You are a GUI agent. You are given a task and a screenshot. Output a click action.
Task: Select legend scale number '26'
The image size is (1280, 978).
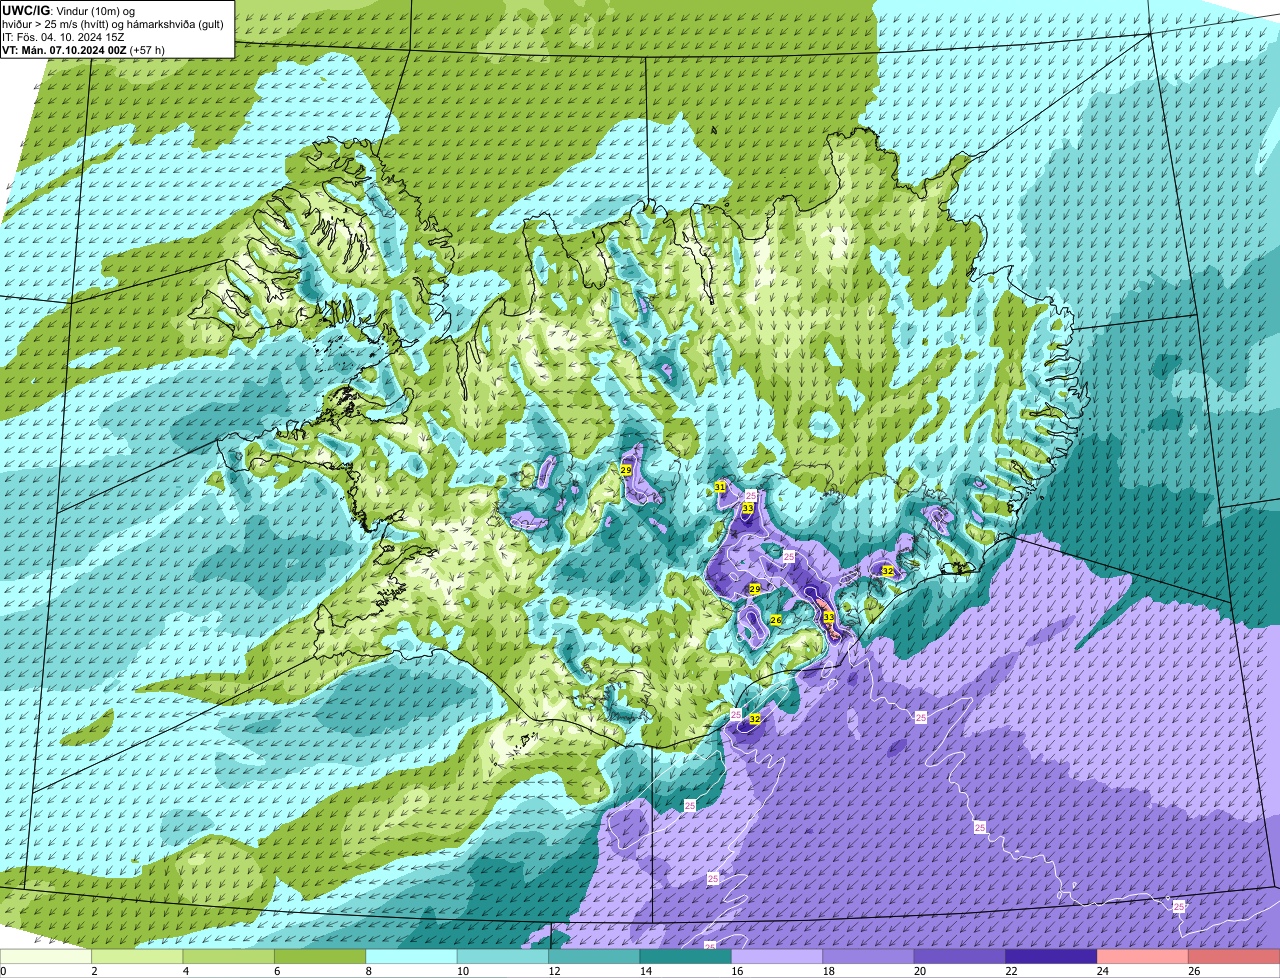1194,971
